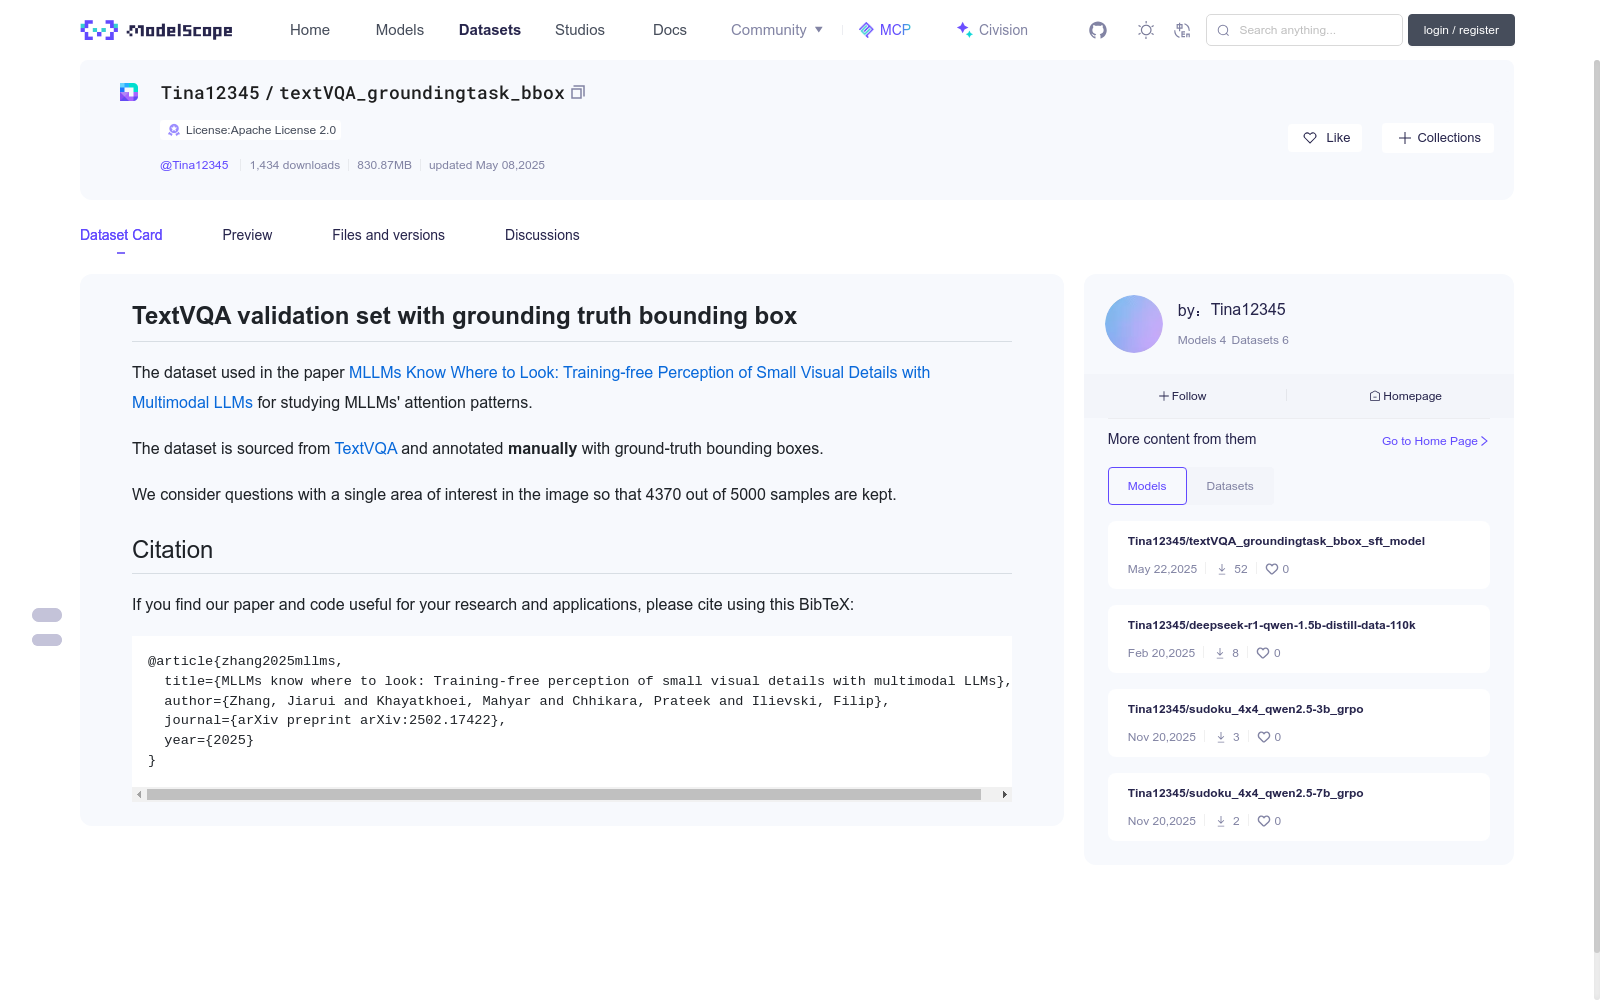Click heart icon on textVQA sft_model card
1600x1000 pixels.
[x=1272, y=569]
